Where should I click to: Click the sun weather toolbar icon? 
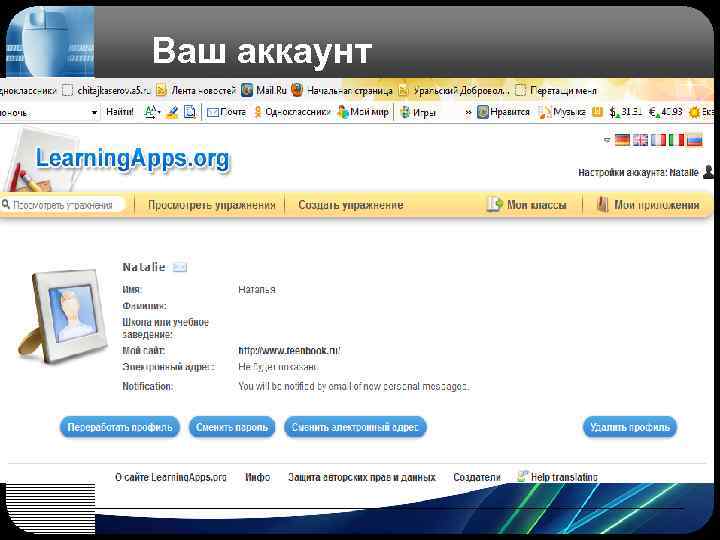[694, 112]
